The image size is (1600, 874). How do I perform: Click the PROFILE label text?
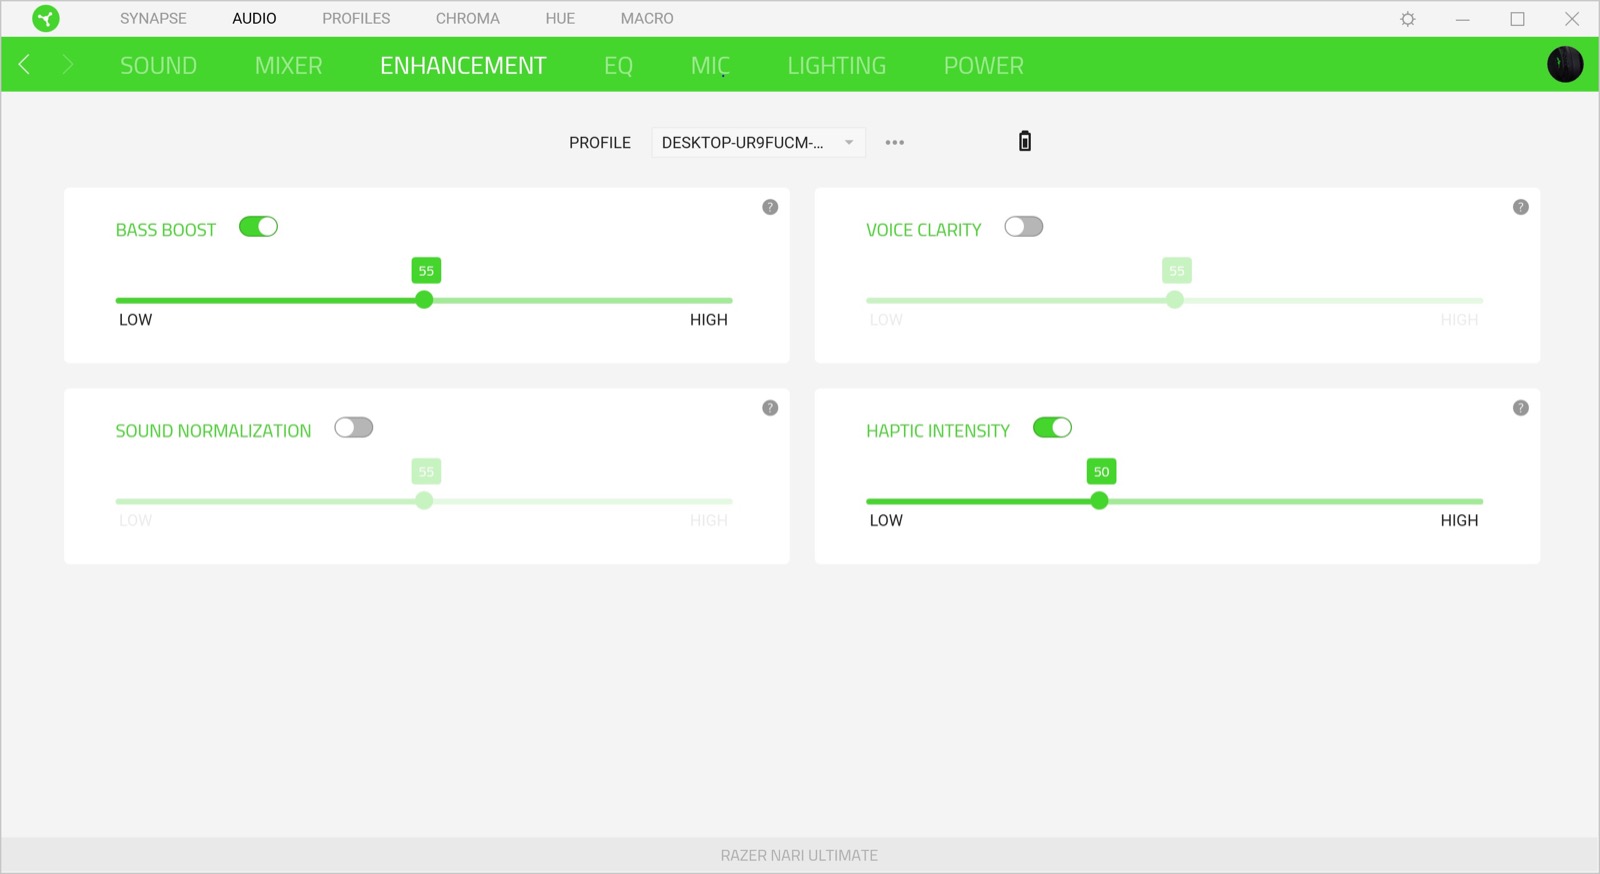pos(600,143)
